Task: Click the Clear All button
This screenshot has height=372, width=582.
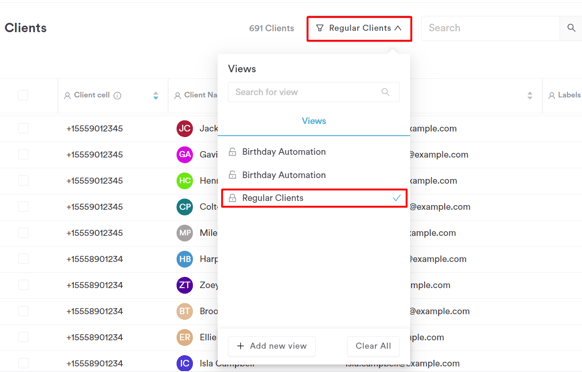Action: [x=373, y=346]
